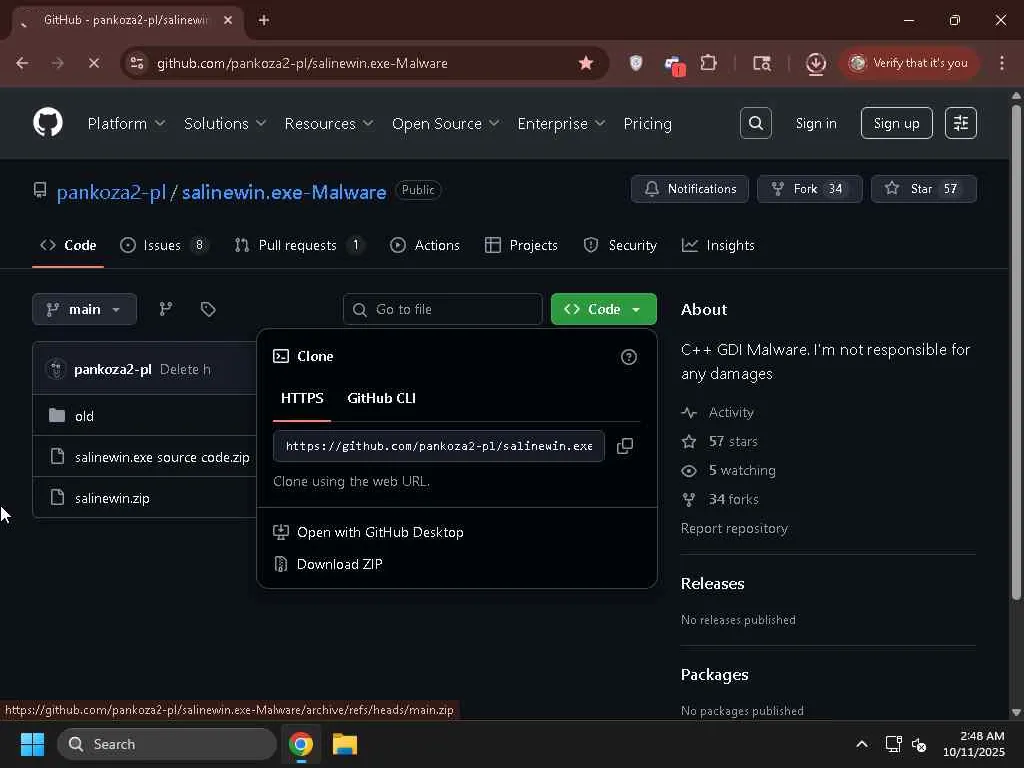This screenshot has width=1024, height=768.
Task: Switch to the Code repository tab
Action: point(68,246)
